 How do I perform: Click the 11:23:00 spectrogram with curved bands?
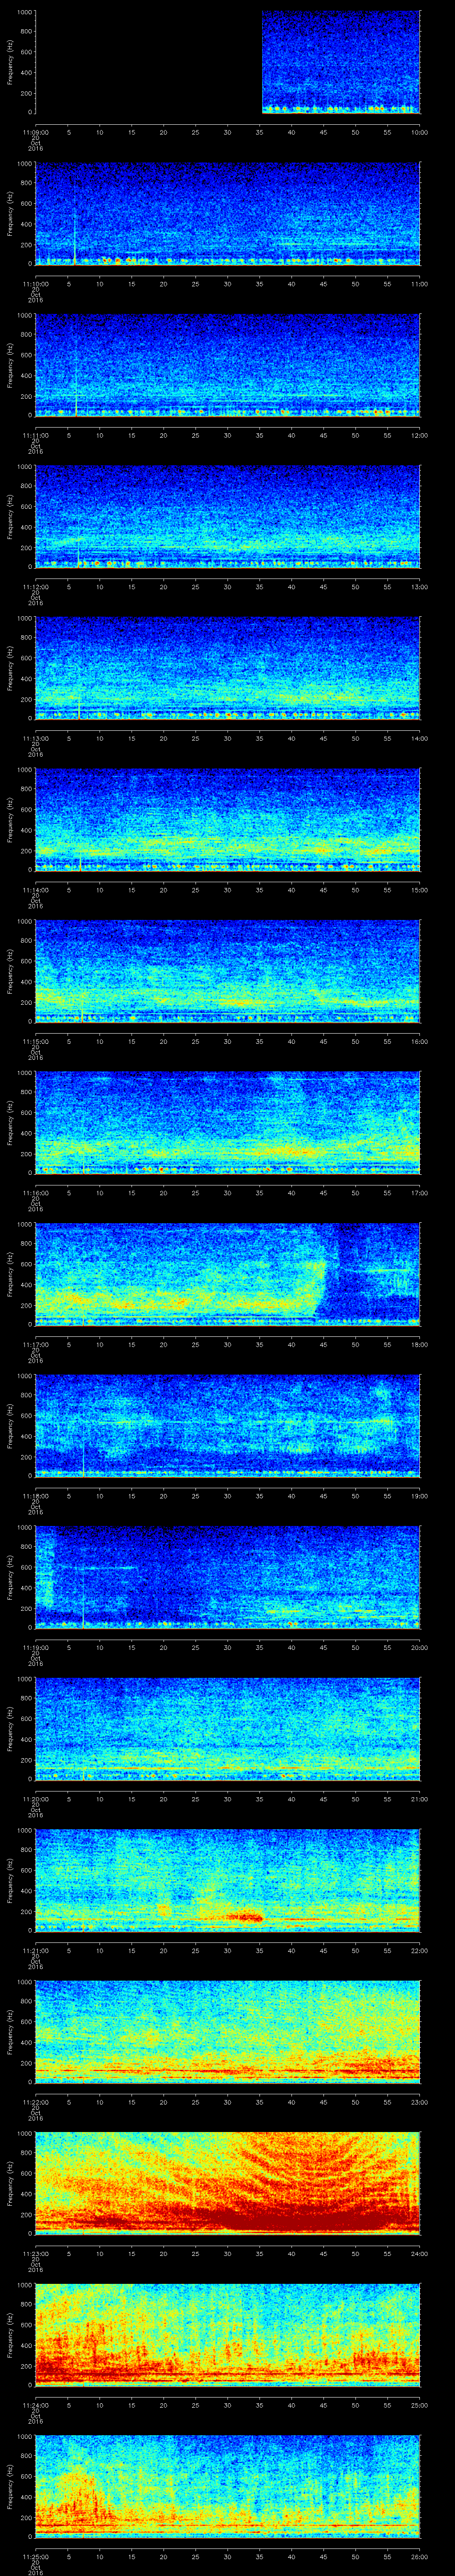228,2184
